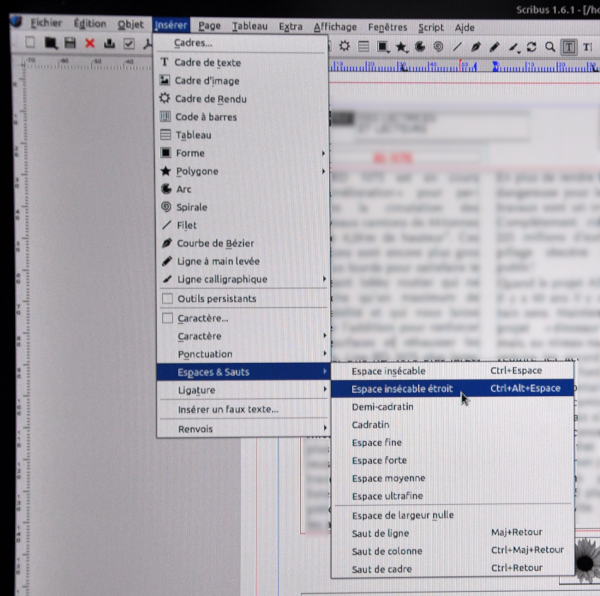Select the Render frame gear toolbar icon
The image size is (600, 596).
point(345,46)
